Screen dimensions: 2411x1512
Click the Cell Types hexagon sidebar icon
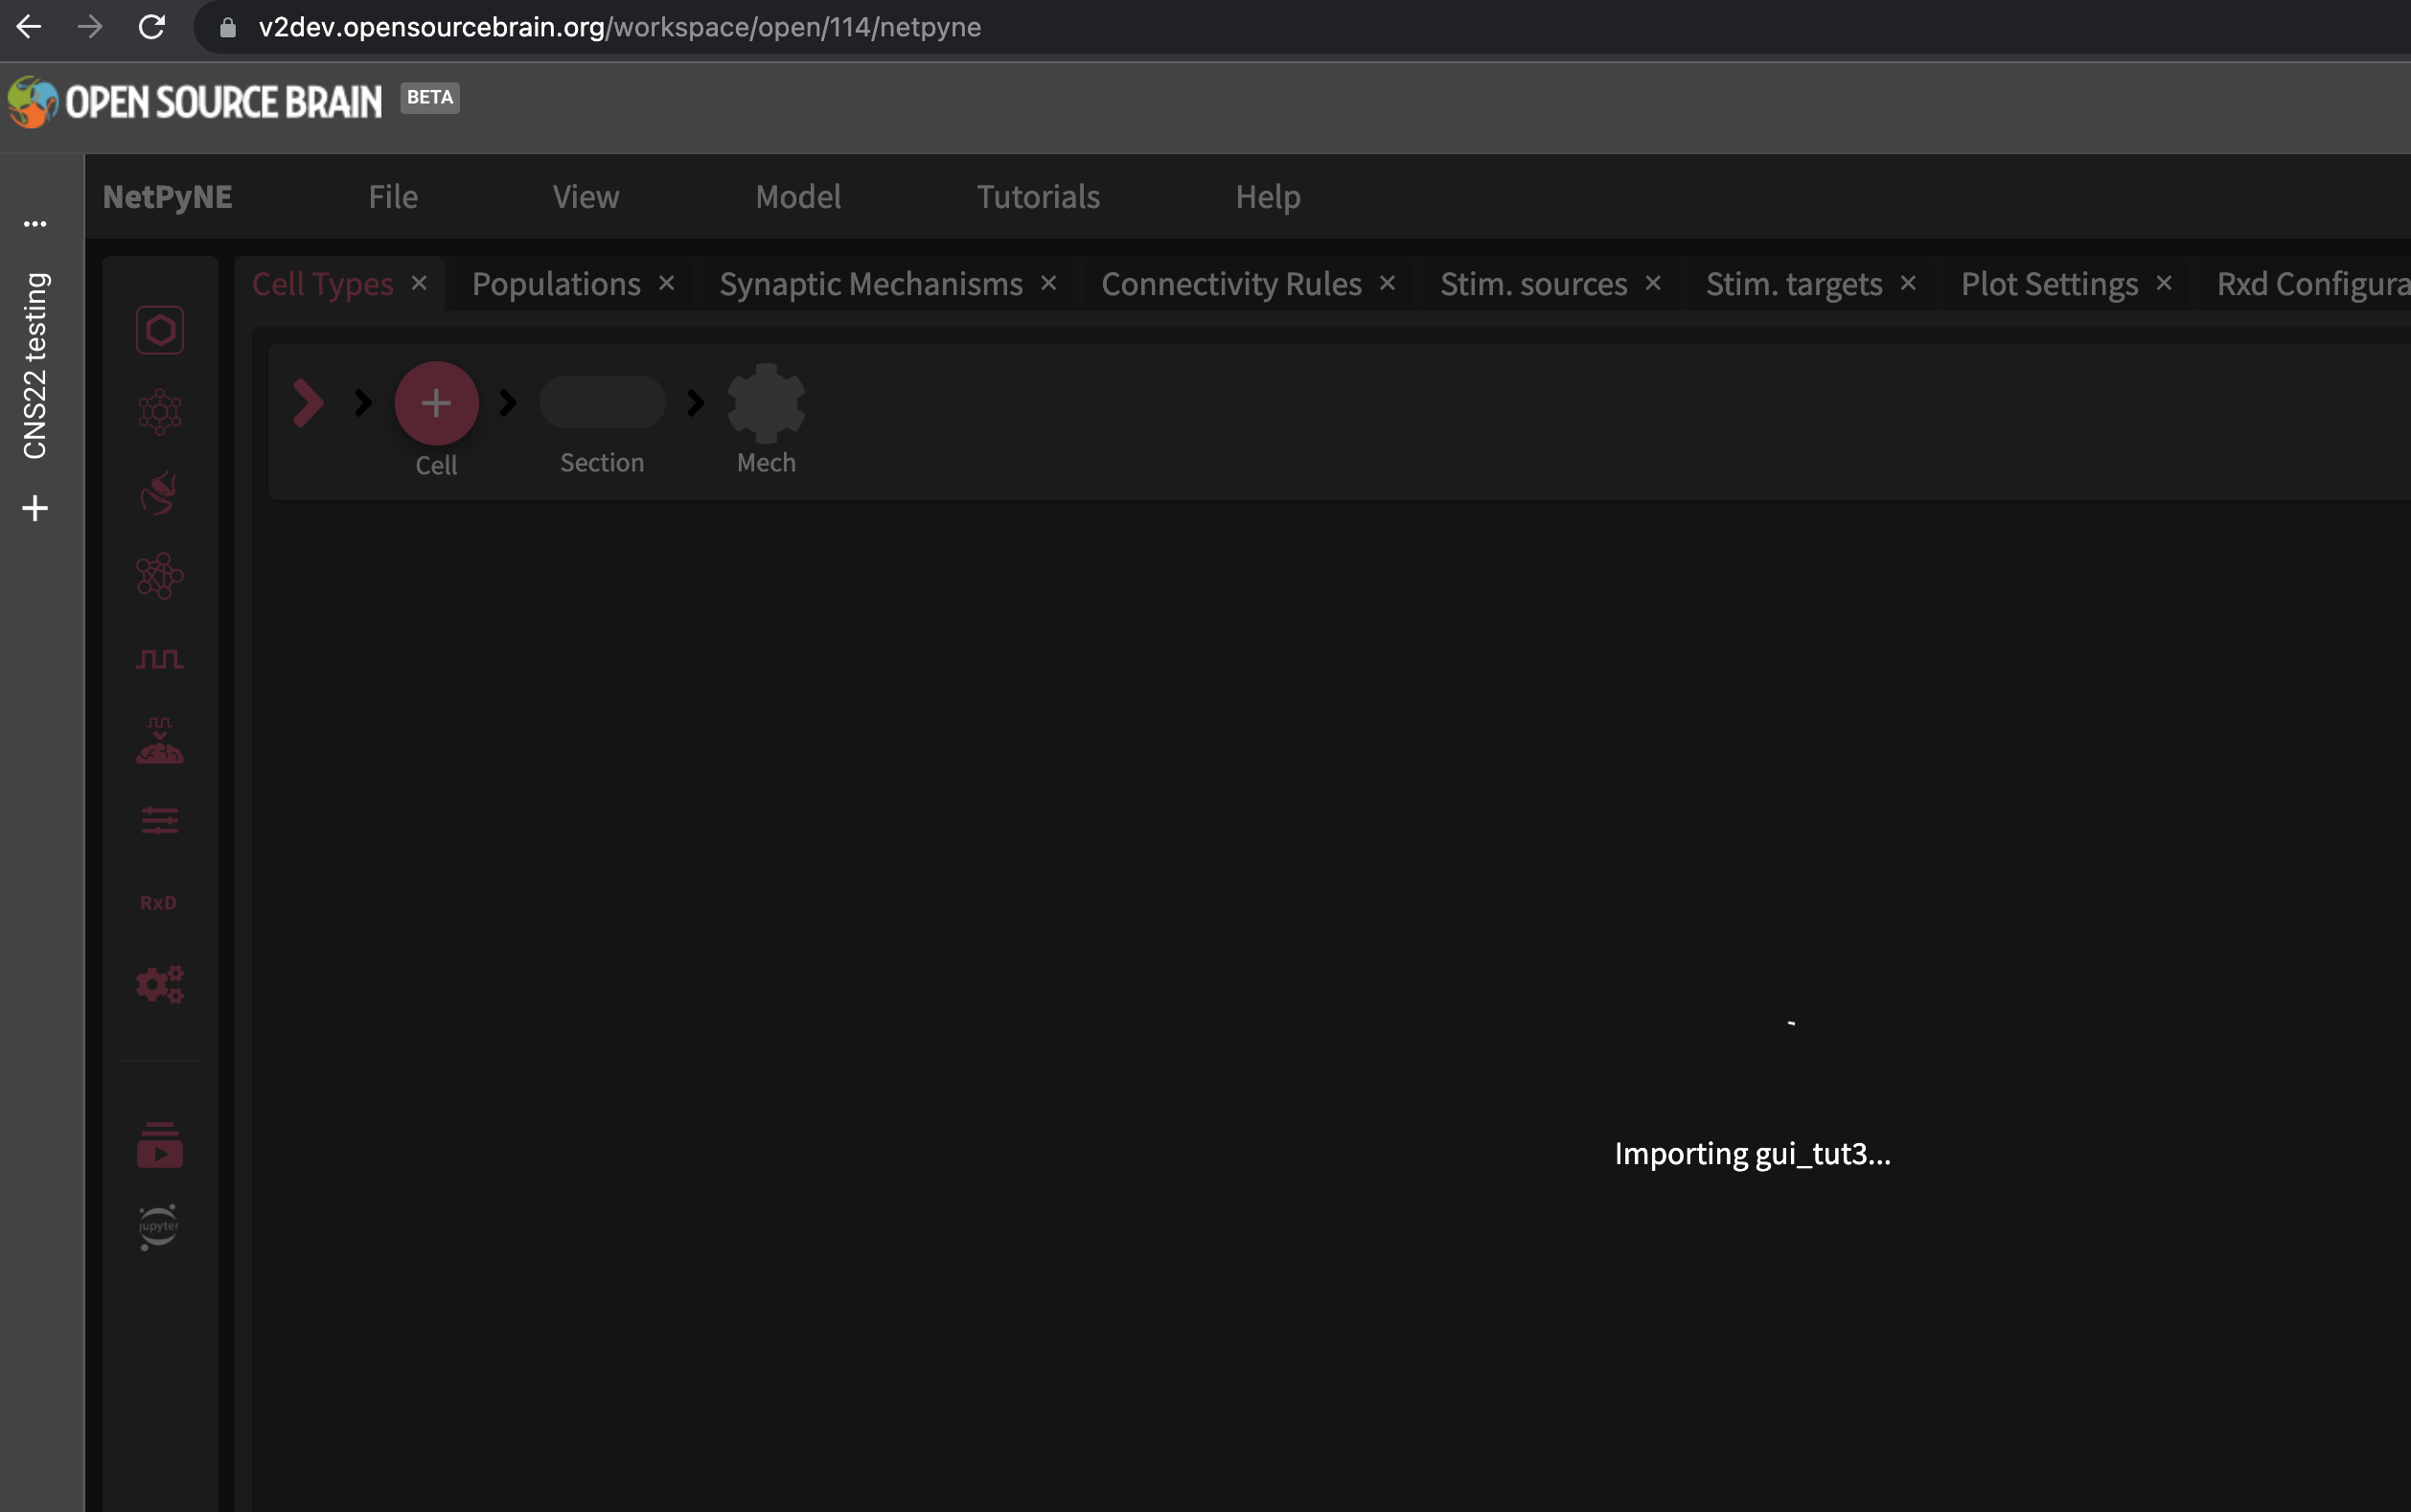tap(160, 330)
